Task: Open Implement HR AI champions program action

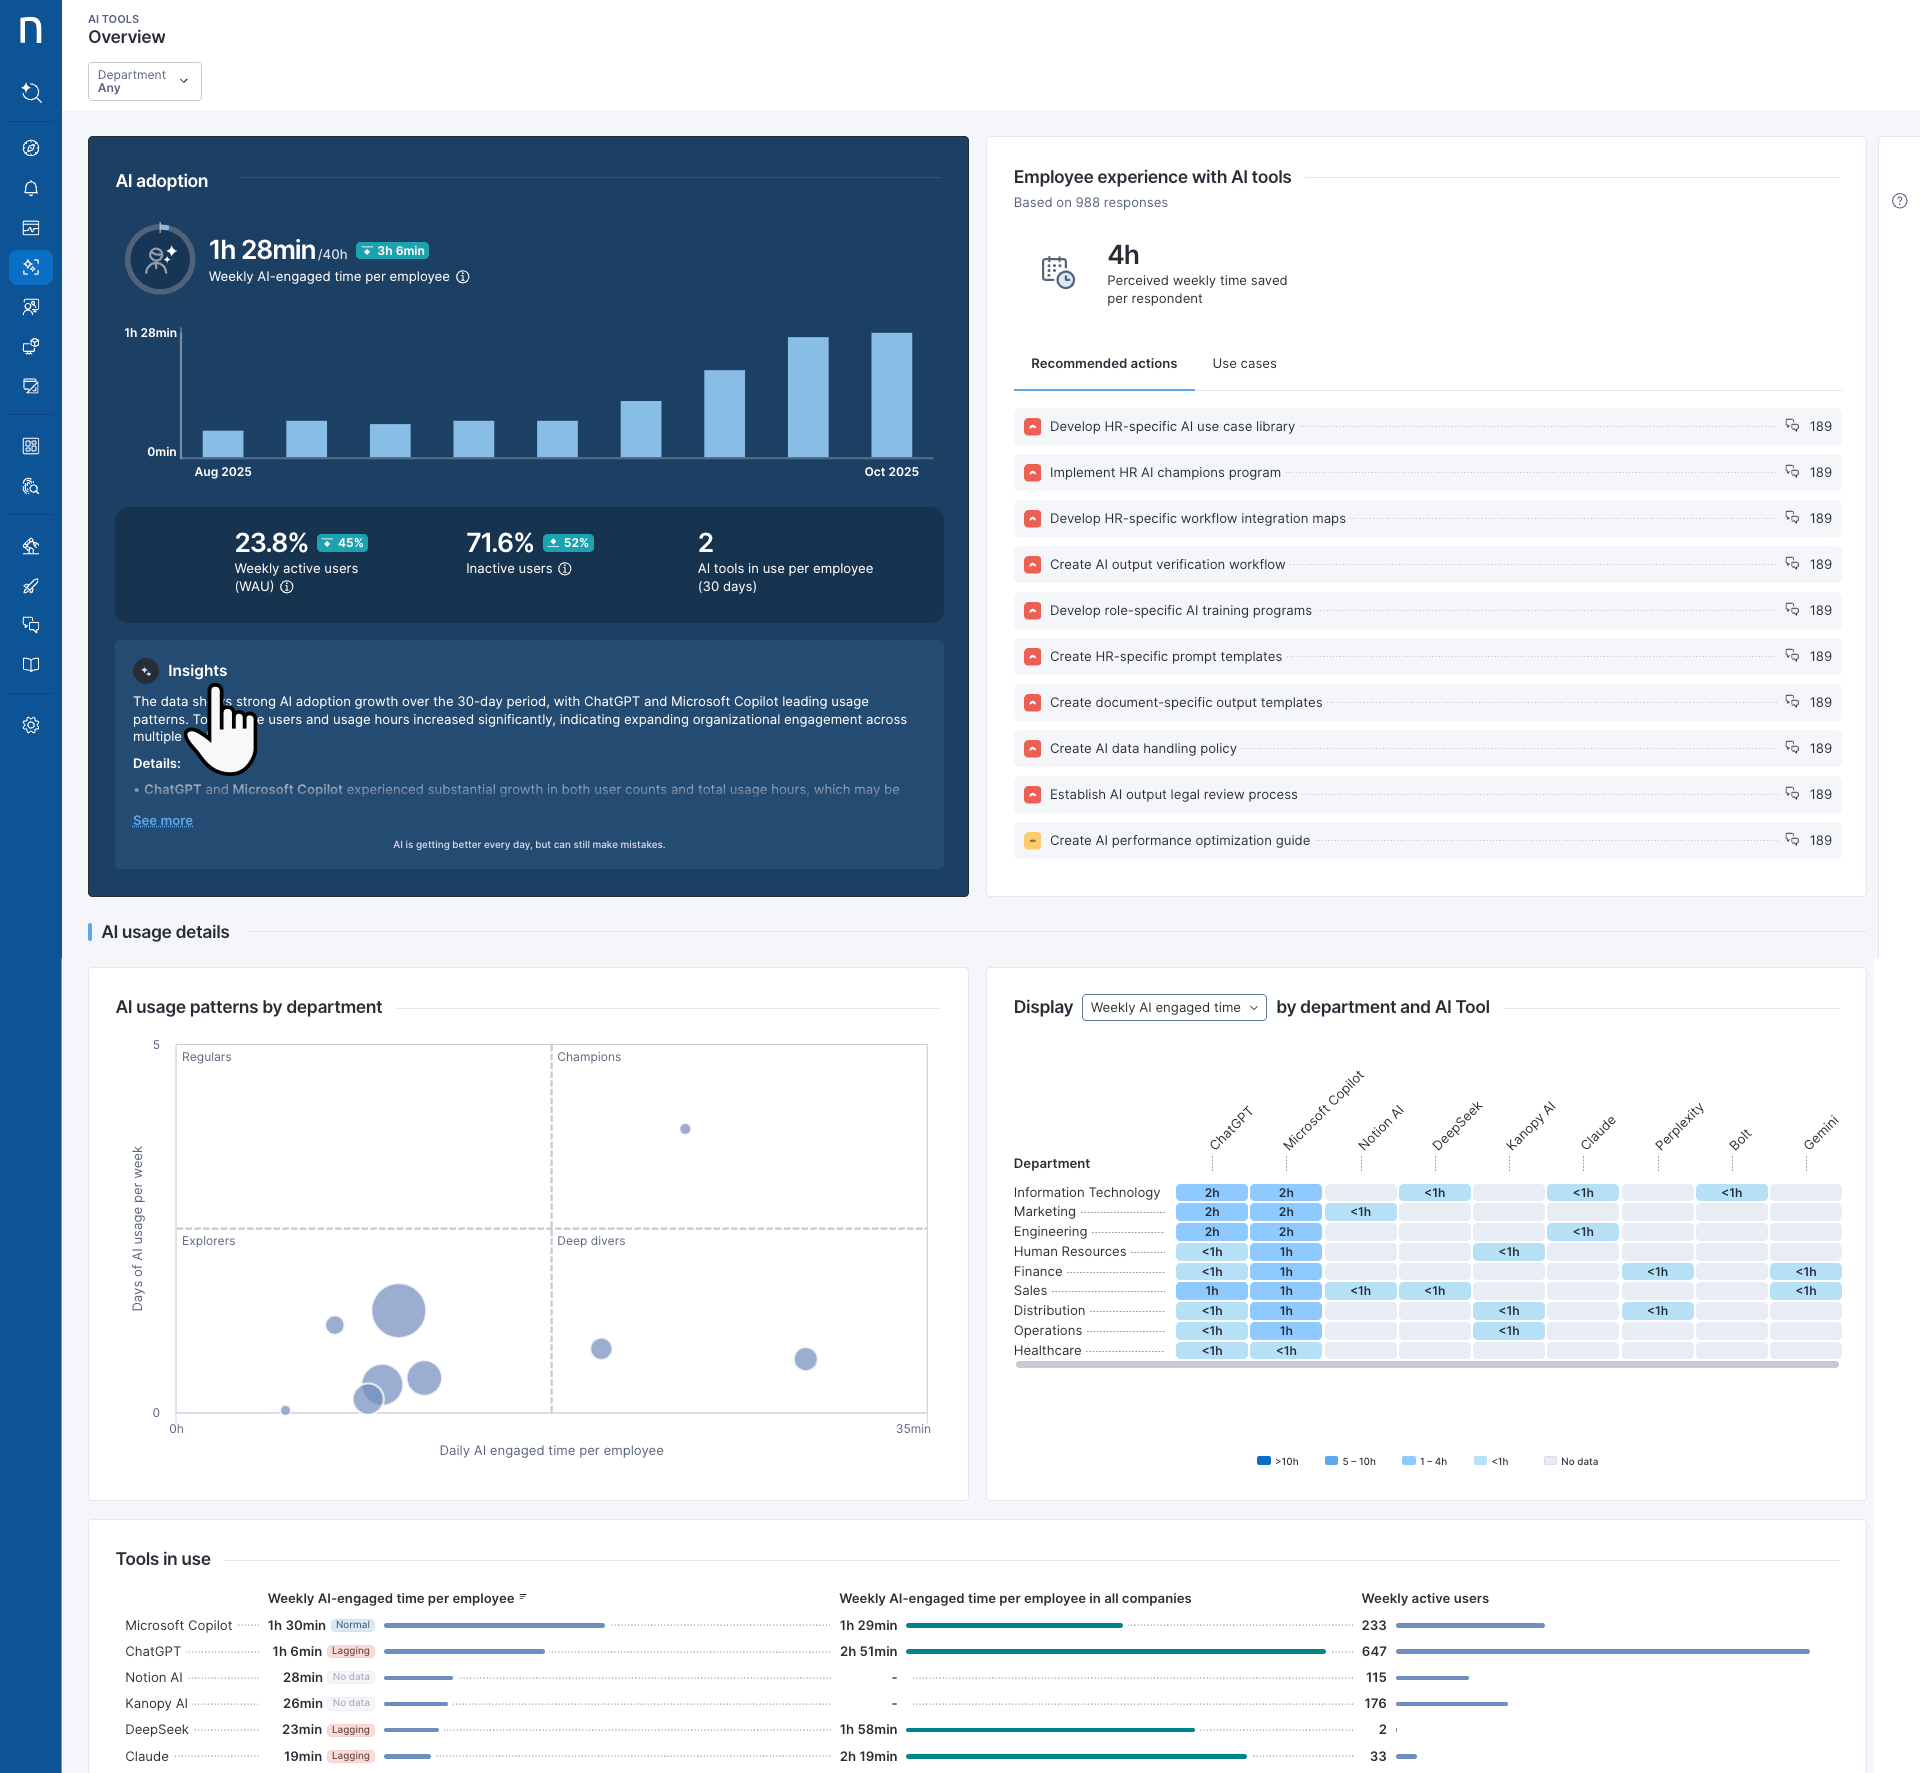Action: tap(1164, 473)
